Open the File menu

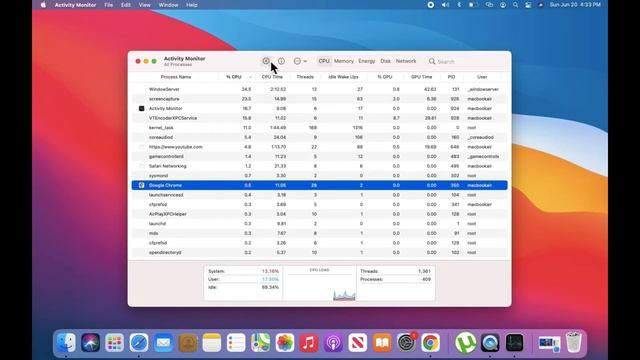point(109,5)
